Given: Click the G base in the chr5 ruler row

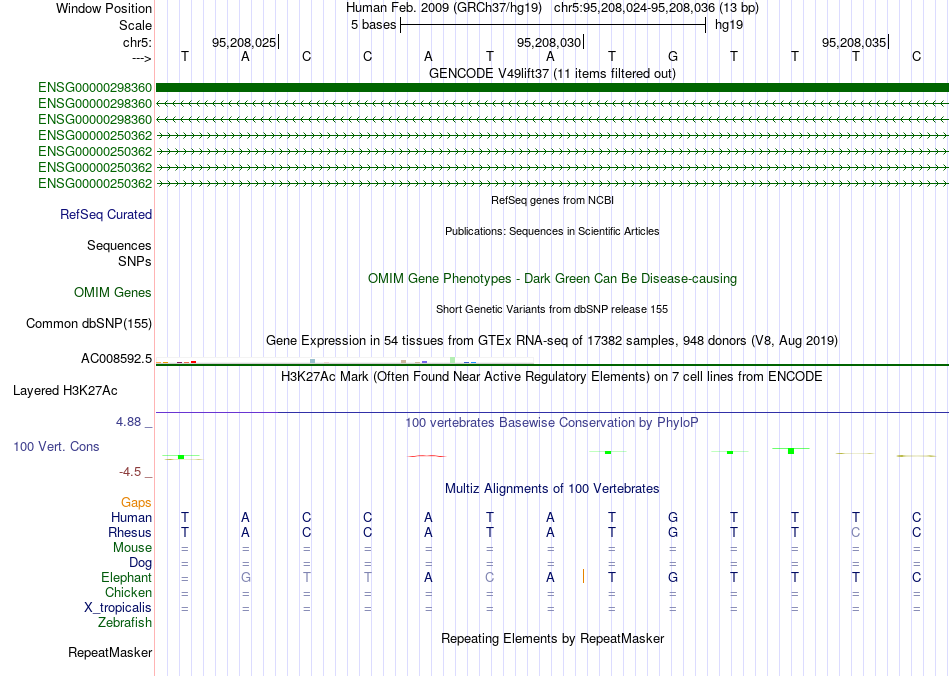Looking at the screenshot, I should (673, 56).
